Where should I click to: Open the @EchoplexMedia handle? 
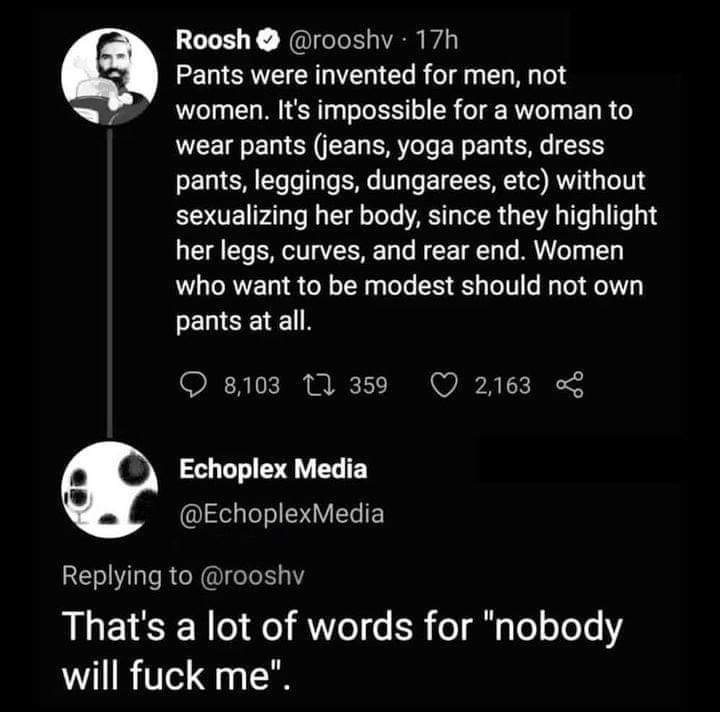tap(281, 514)
